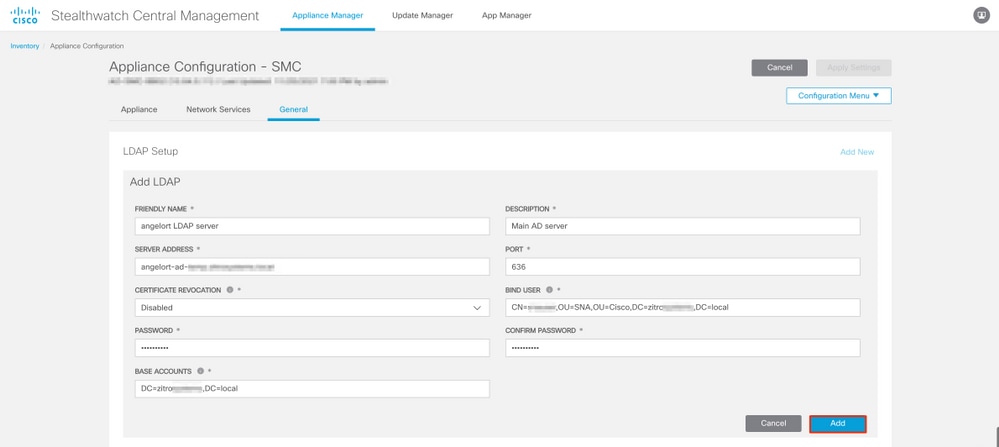Focus the Password field

[312, 348]
